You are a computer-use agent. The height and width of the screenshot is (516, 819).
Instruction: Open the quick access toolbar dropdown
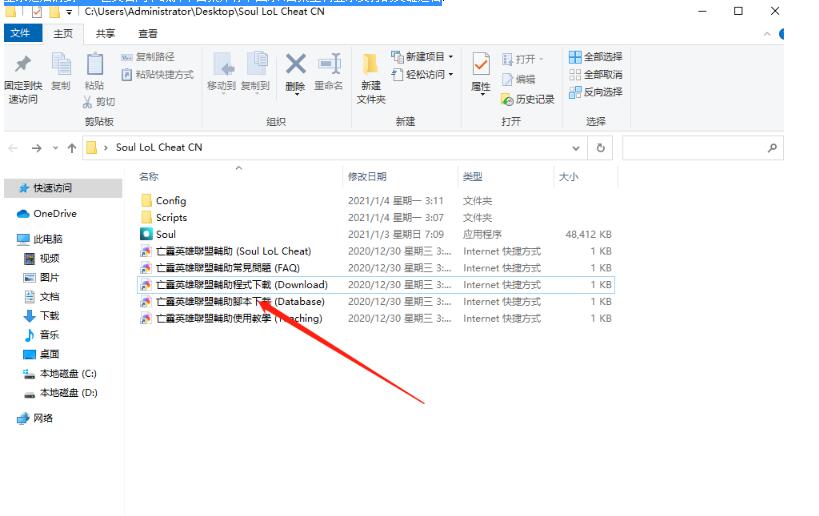click(69, 11)
